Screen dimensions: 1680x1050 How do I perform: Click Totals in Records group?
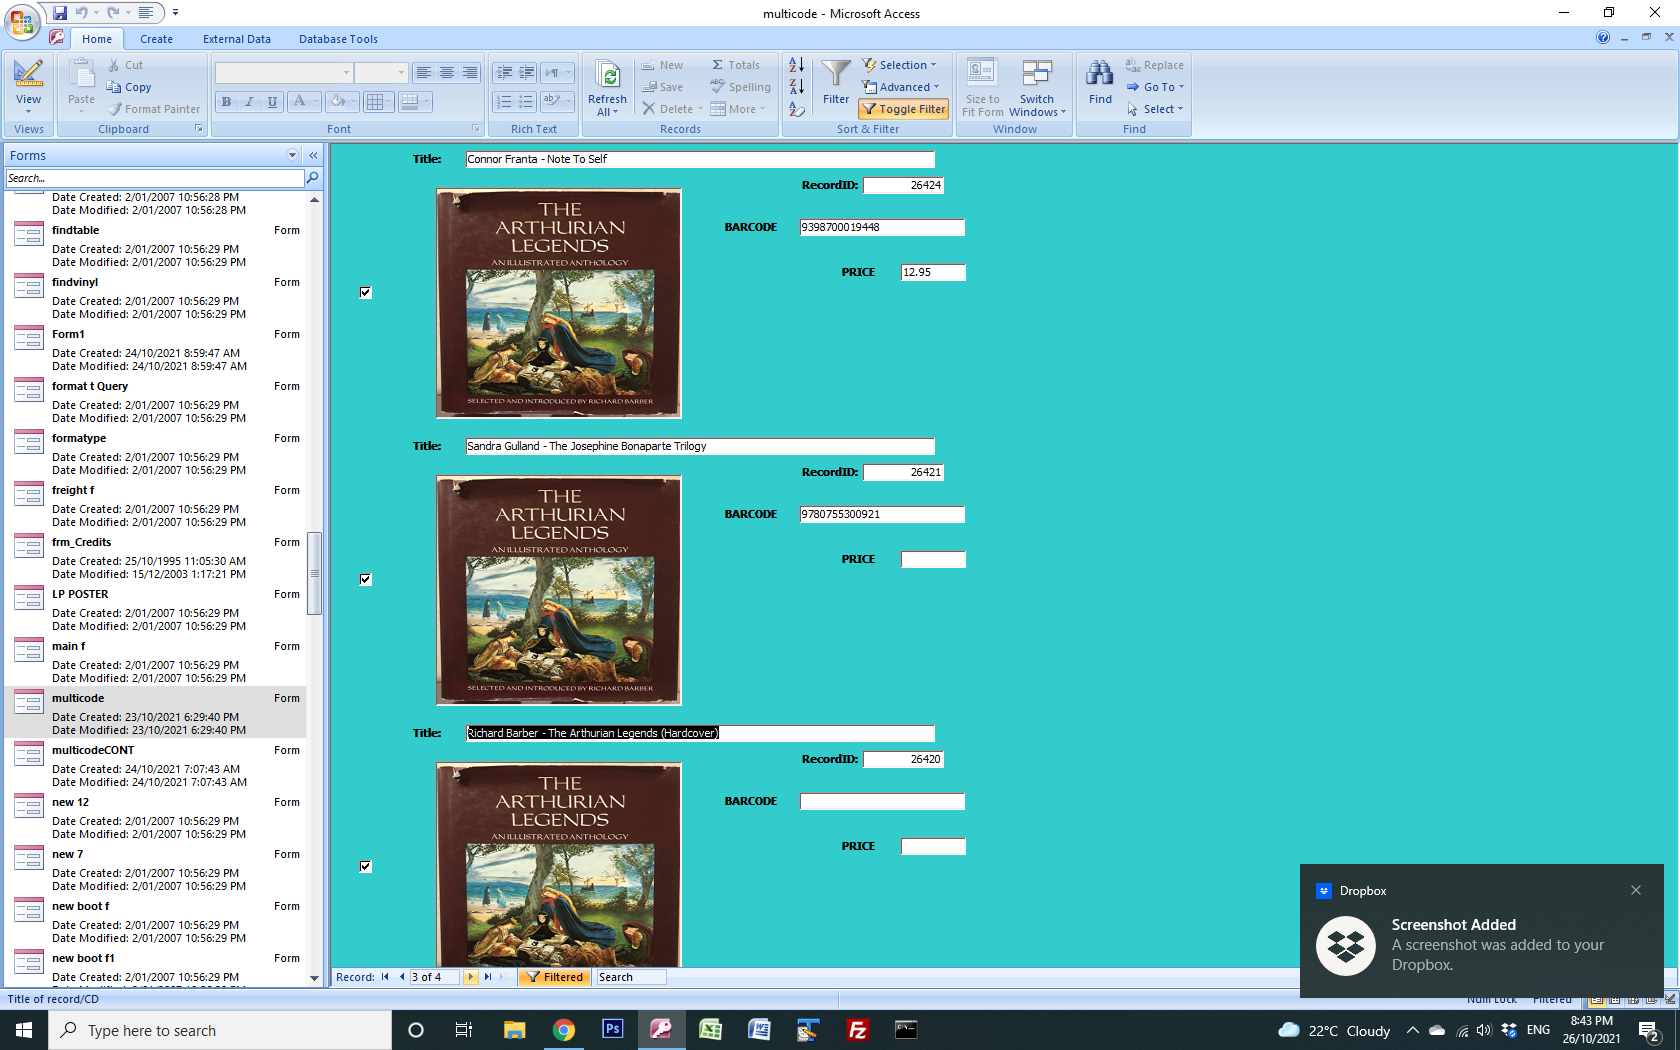tap(735, 65)
